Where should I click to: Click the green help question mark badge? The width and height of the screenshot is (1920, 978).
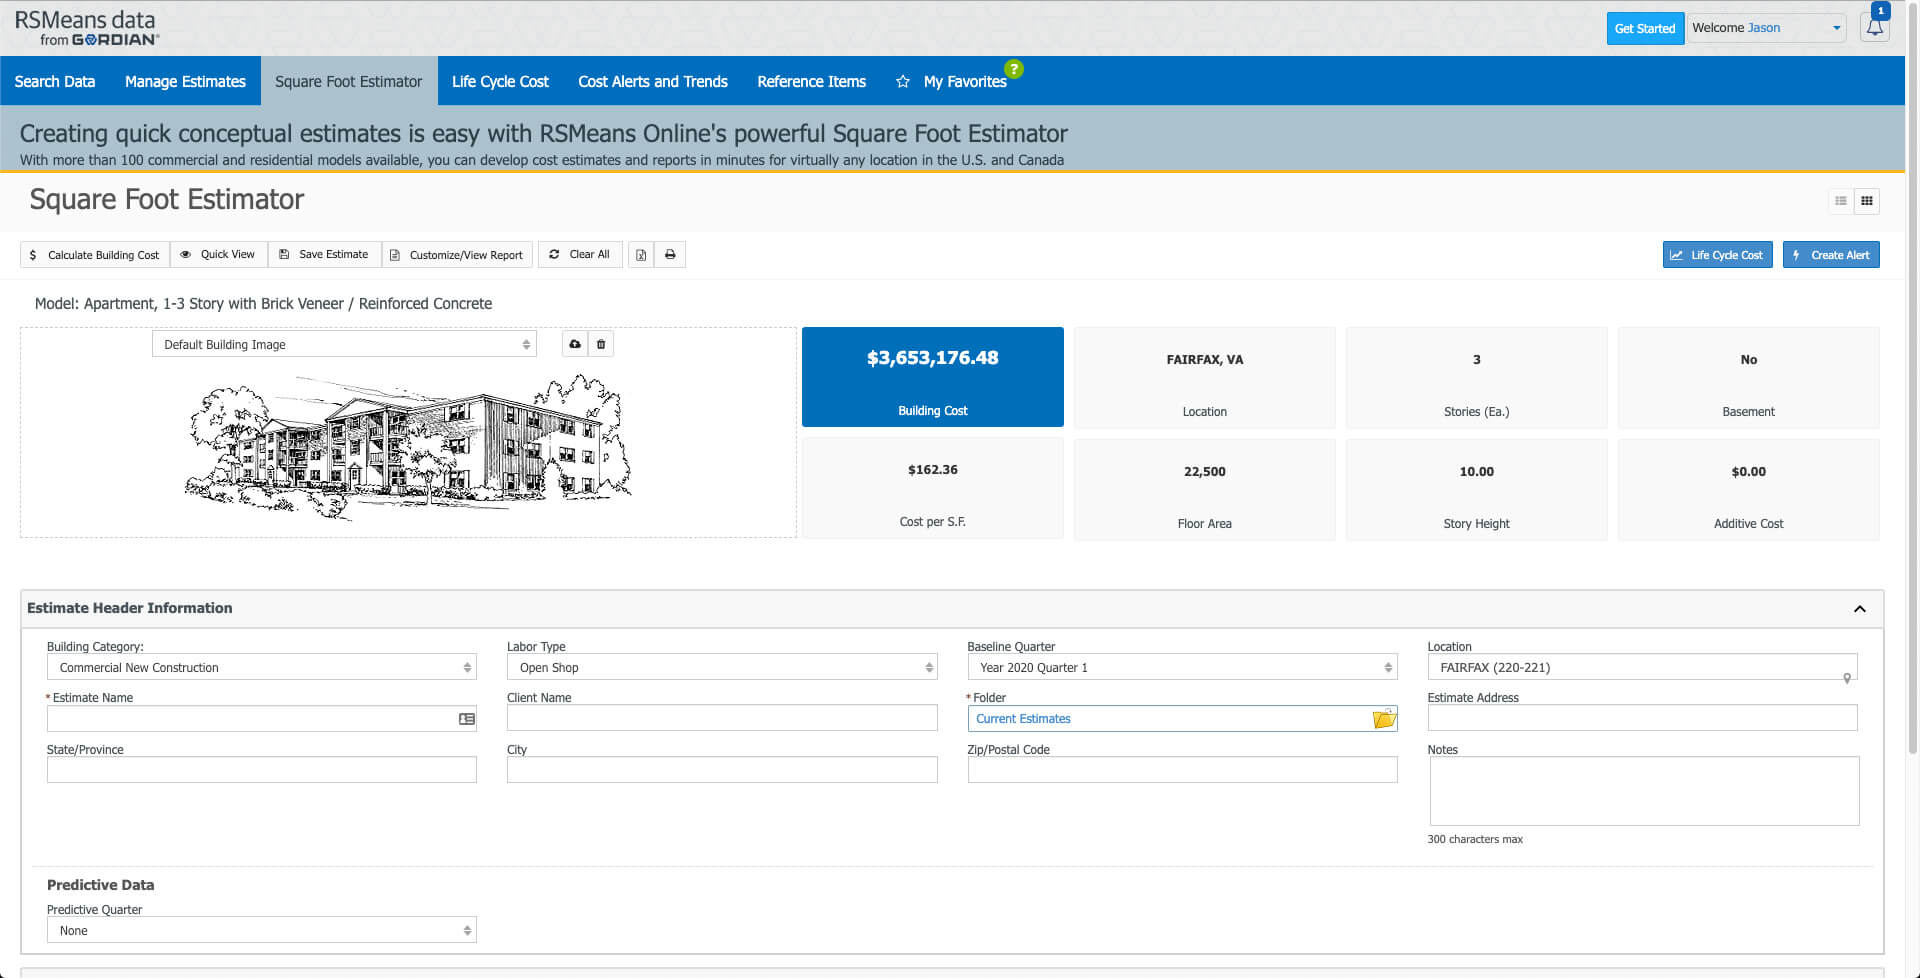(1014, 69)
